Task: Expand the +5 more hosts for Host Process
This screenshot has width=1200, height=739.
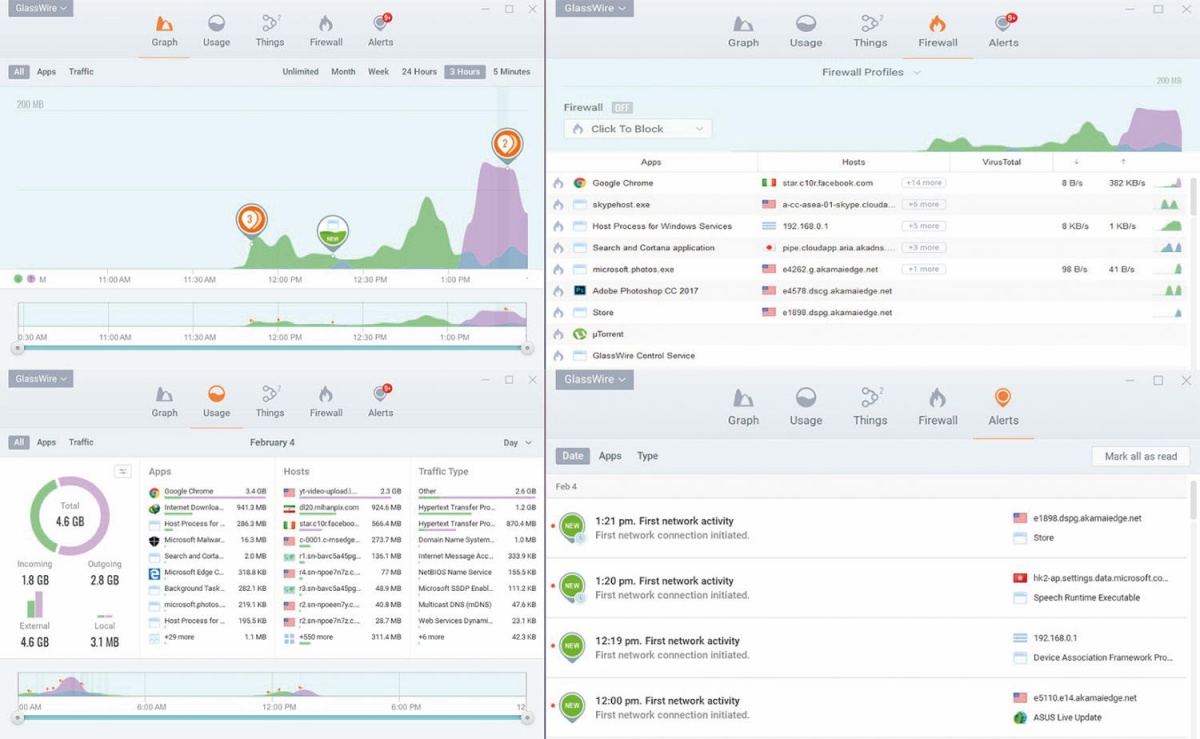Action: coord(923,226)
